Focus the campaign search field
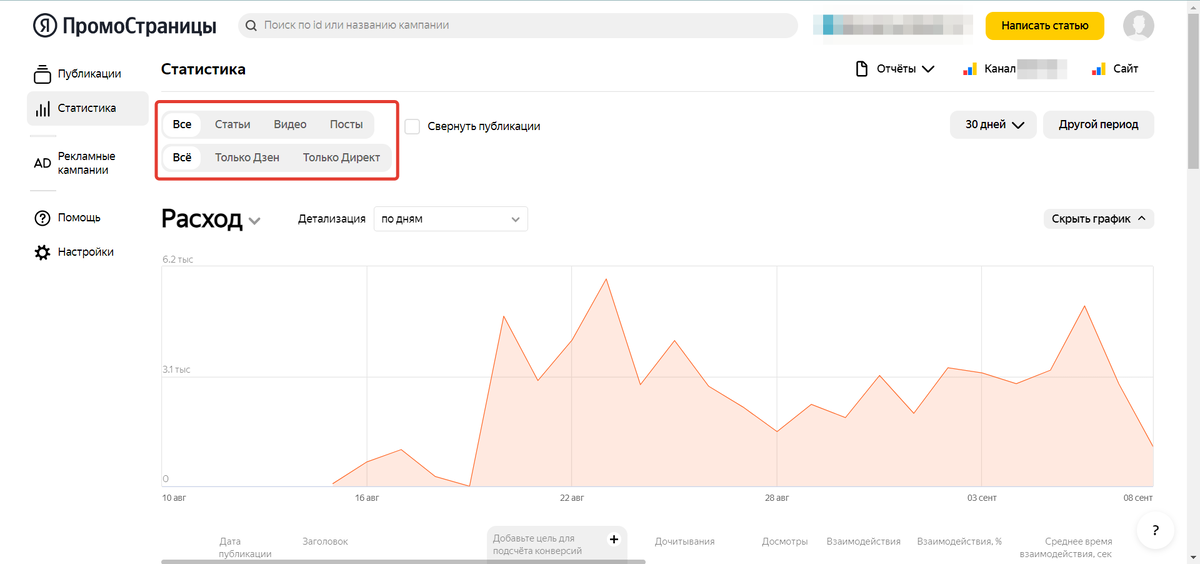The height and width of the screenshot is (564, 1200). pyautogui.click(x=518, y=25)
